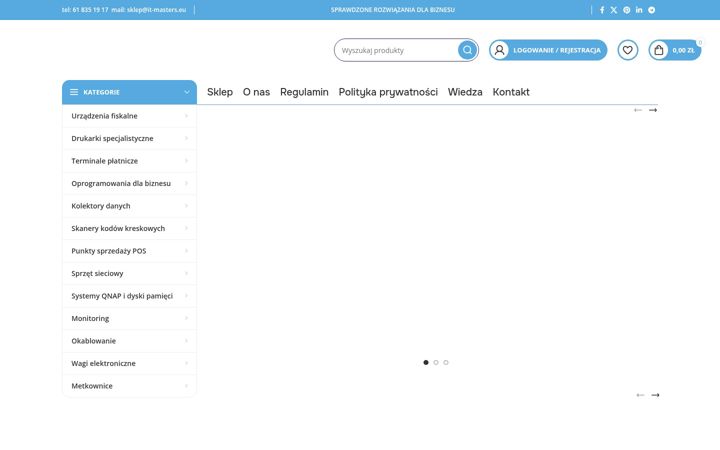Click the lower carousel previous arrow
This screenshot has height=450, width=720.
(640, 395)
